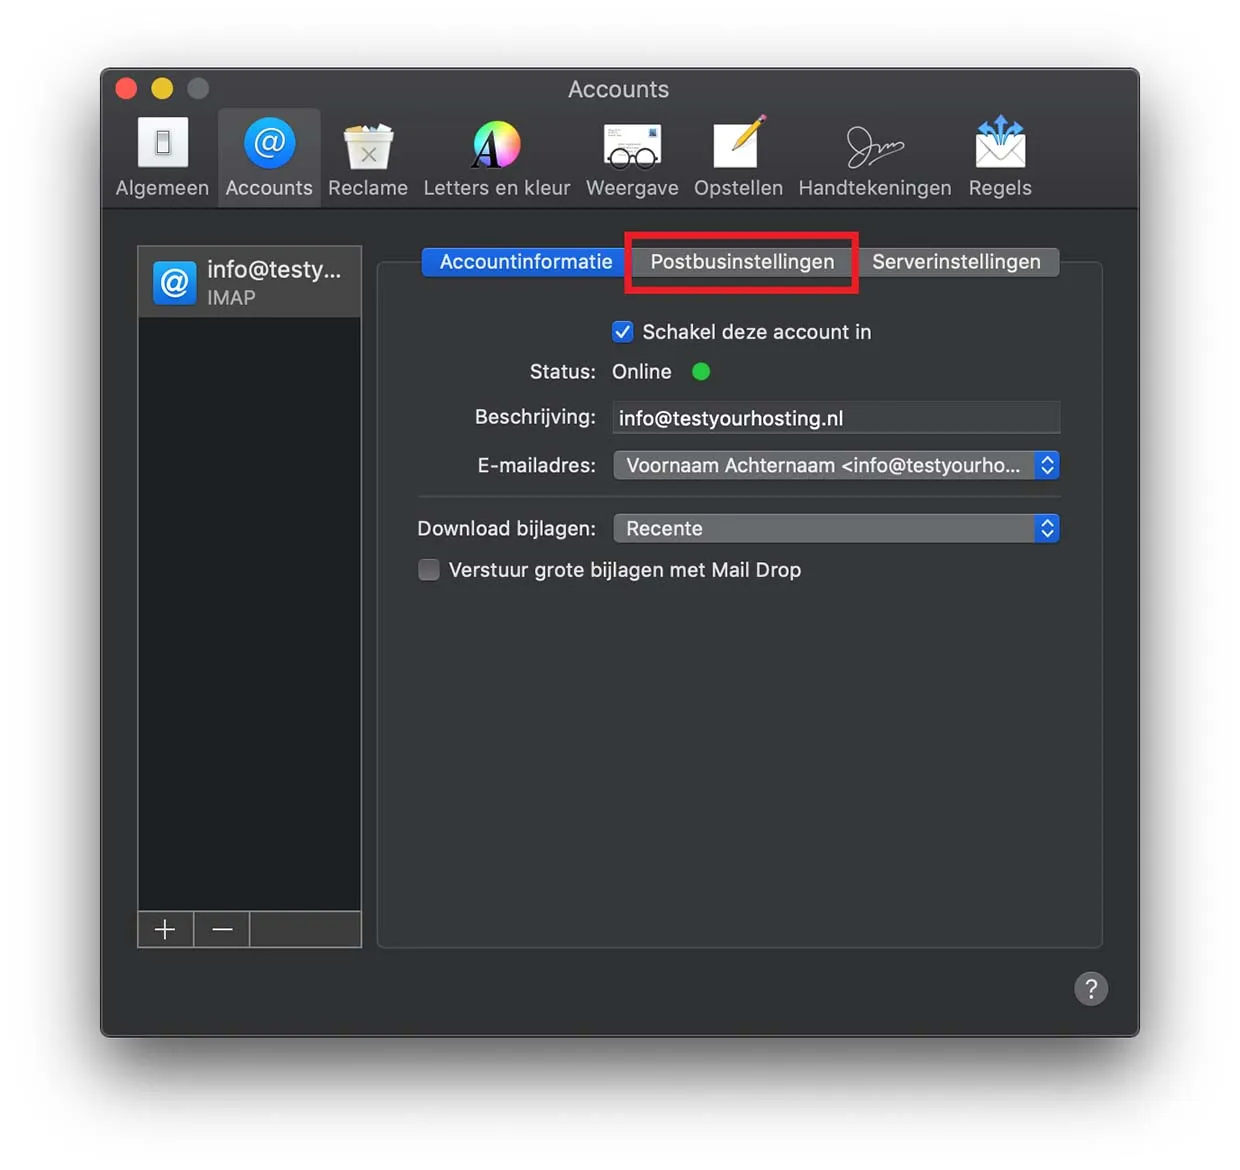Click the Beschrijving text field
Viewport: 1240px width, 1170px height.
click(x=835, y=418)
